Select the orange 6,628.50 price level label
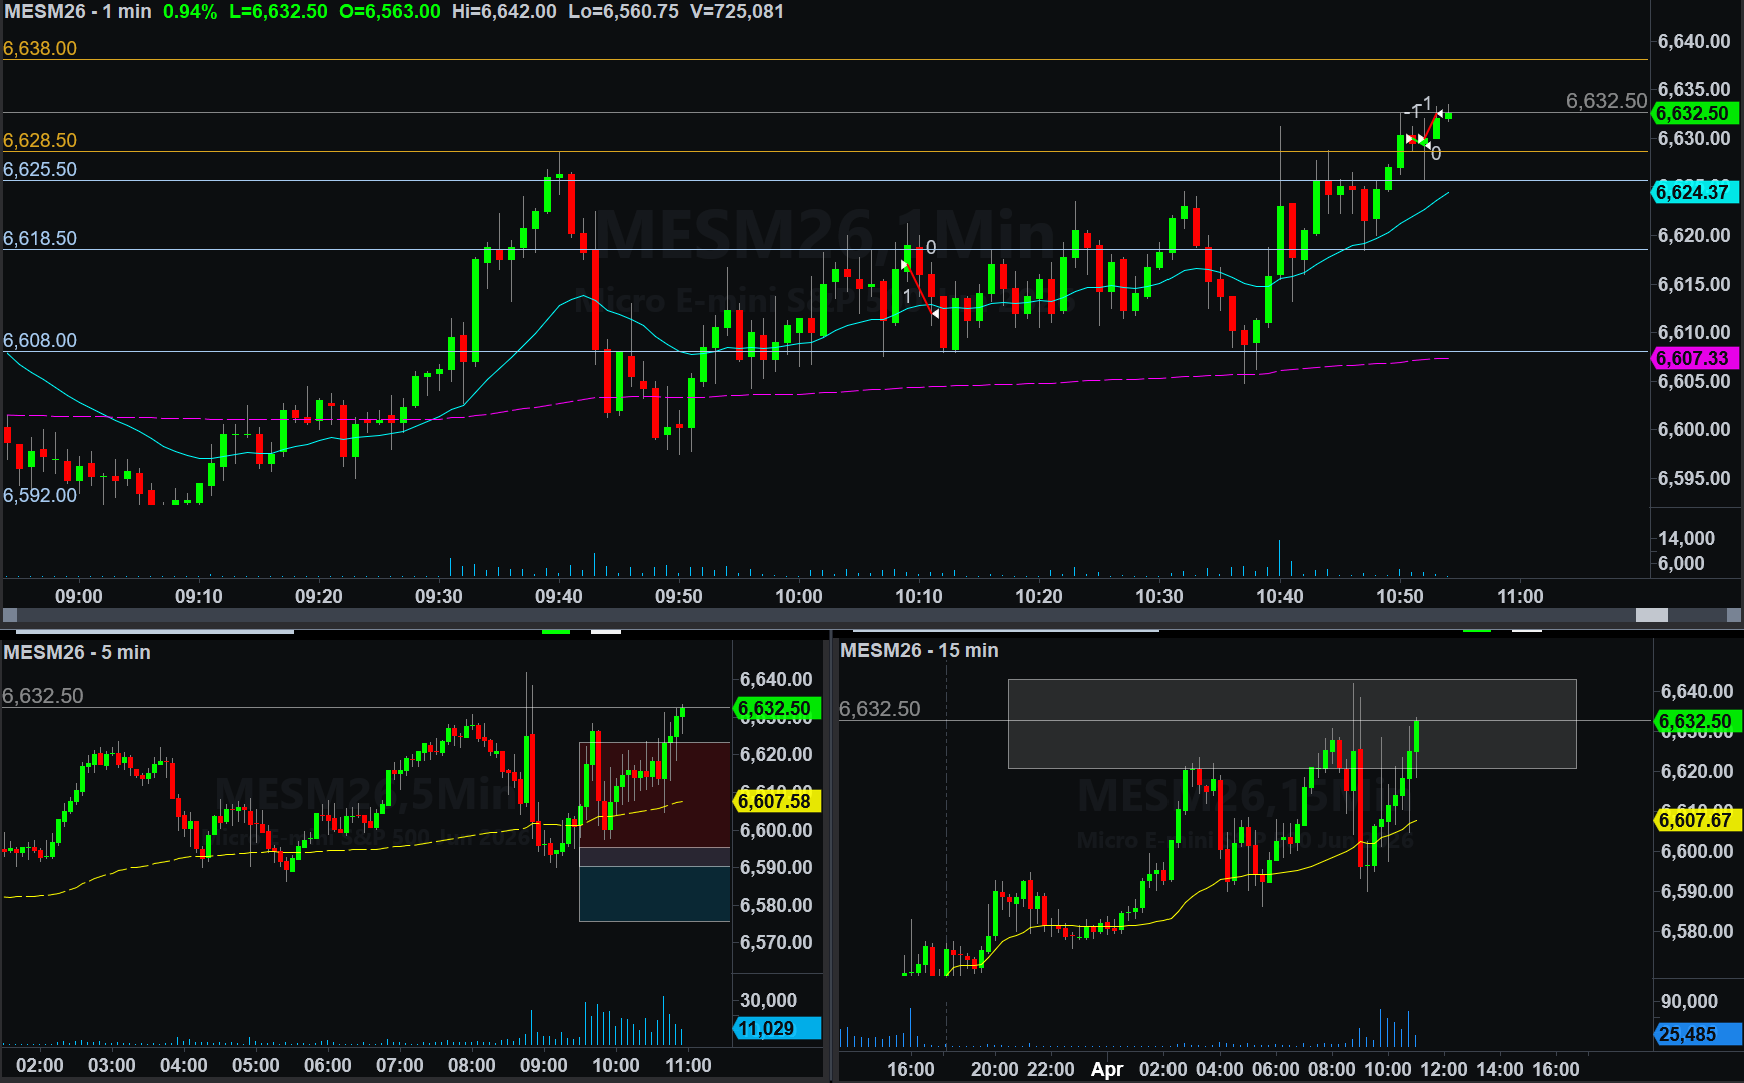 (x=40, y=140)
